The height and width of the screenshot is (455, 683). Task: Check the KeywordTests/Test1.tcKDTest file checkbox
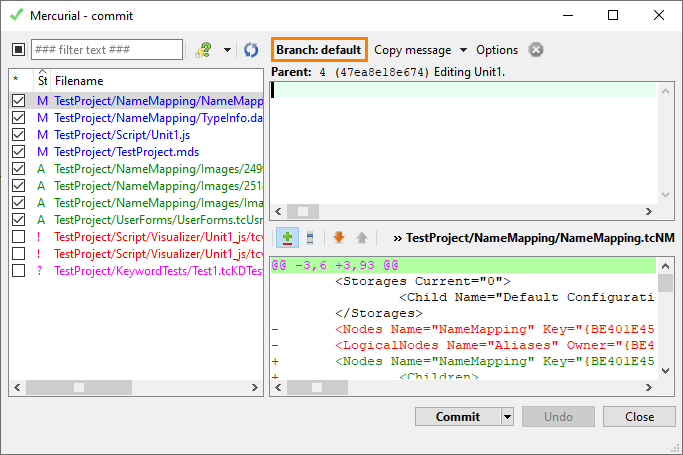click(18, 271)
